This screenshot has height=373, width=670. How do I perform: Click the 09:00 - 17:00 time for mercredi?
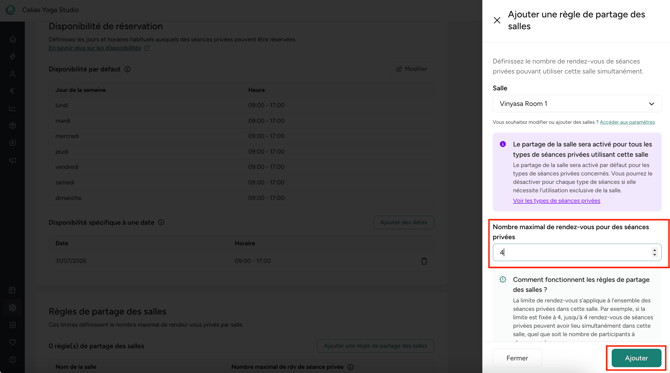tap(266, 136)
